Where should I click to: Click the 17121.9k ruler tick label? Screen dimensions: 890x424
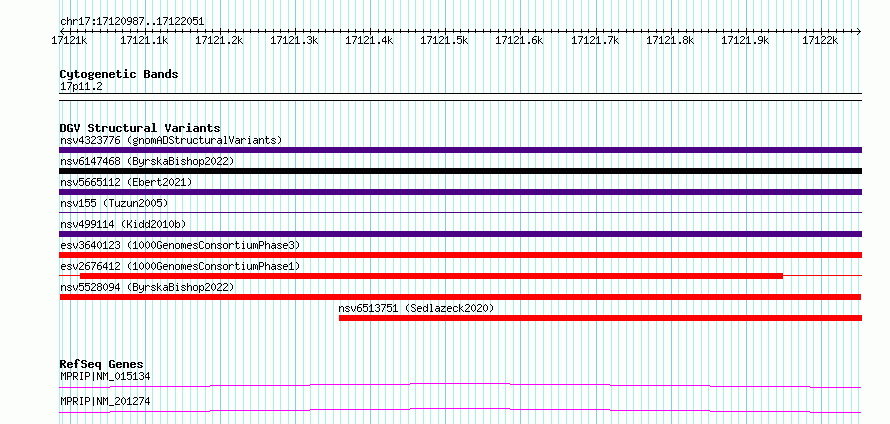(x=745, y=40)
